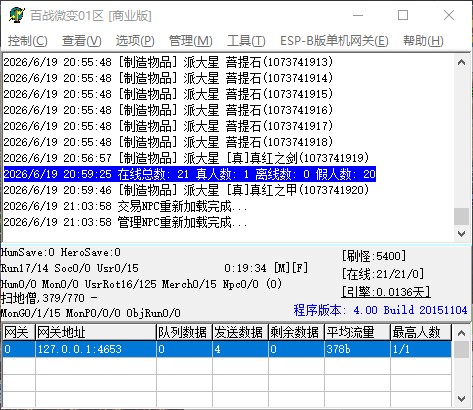Click the [引擎:0.0136天] link
This screenshot has height=410, width=473.
pos(386,292)
